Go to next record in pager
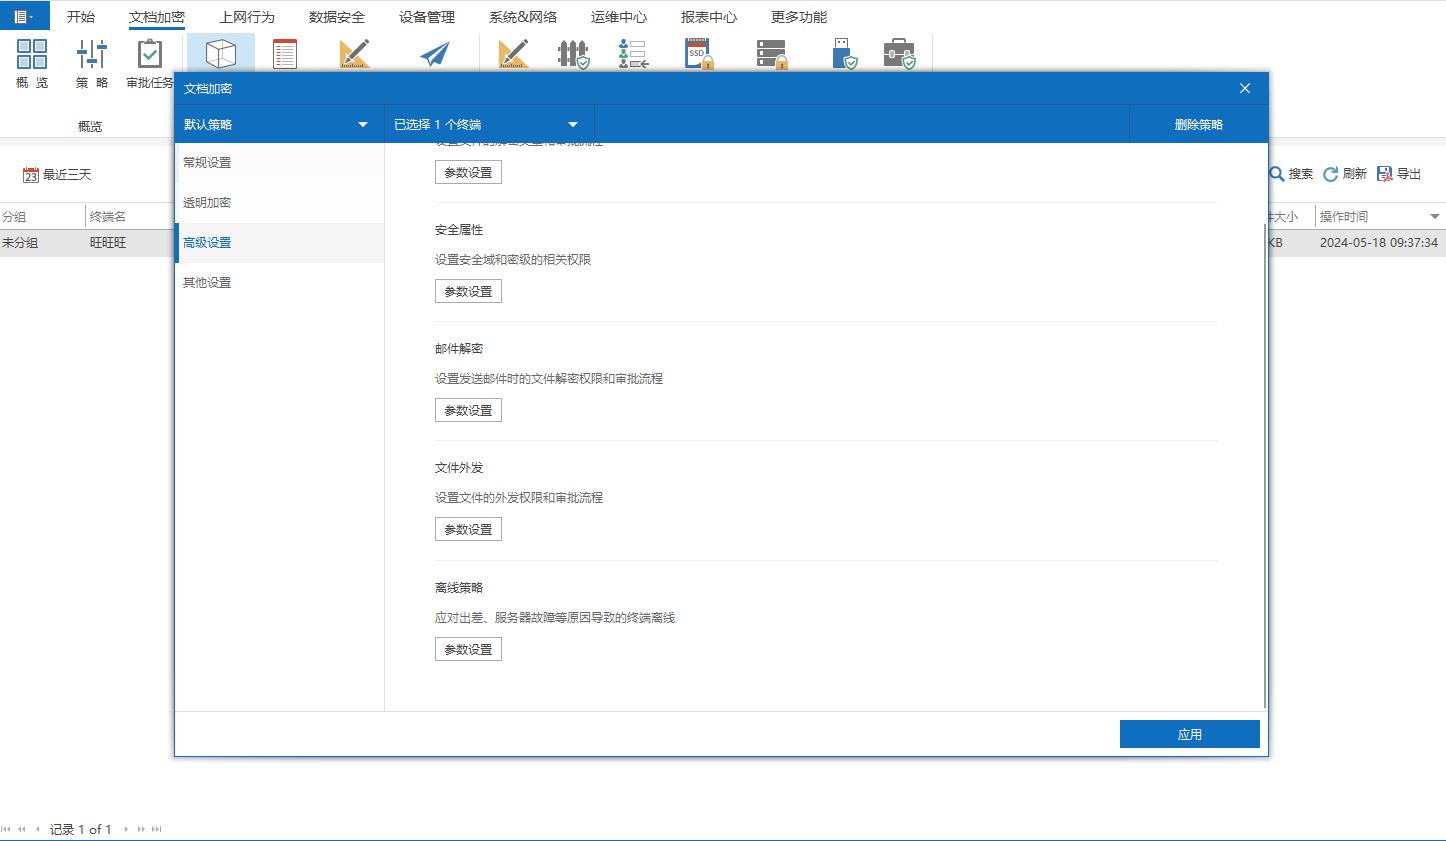The image size is (1446, 841). (126, 829)
